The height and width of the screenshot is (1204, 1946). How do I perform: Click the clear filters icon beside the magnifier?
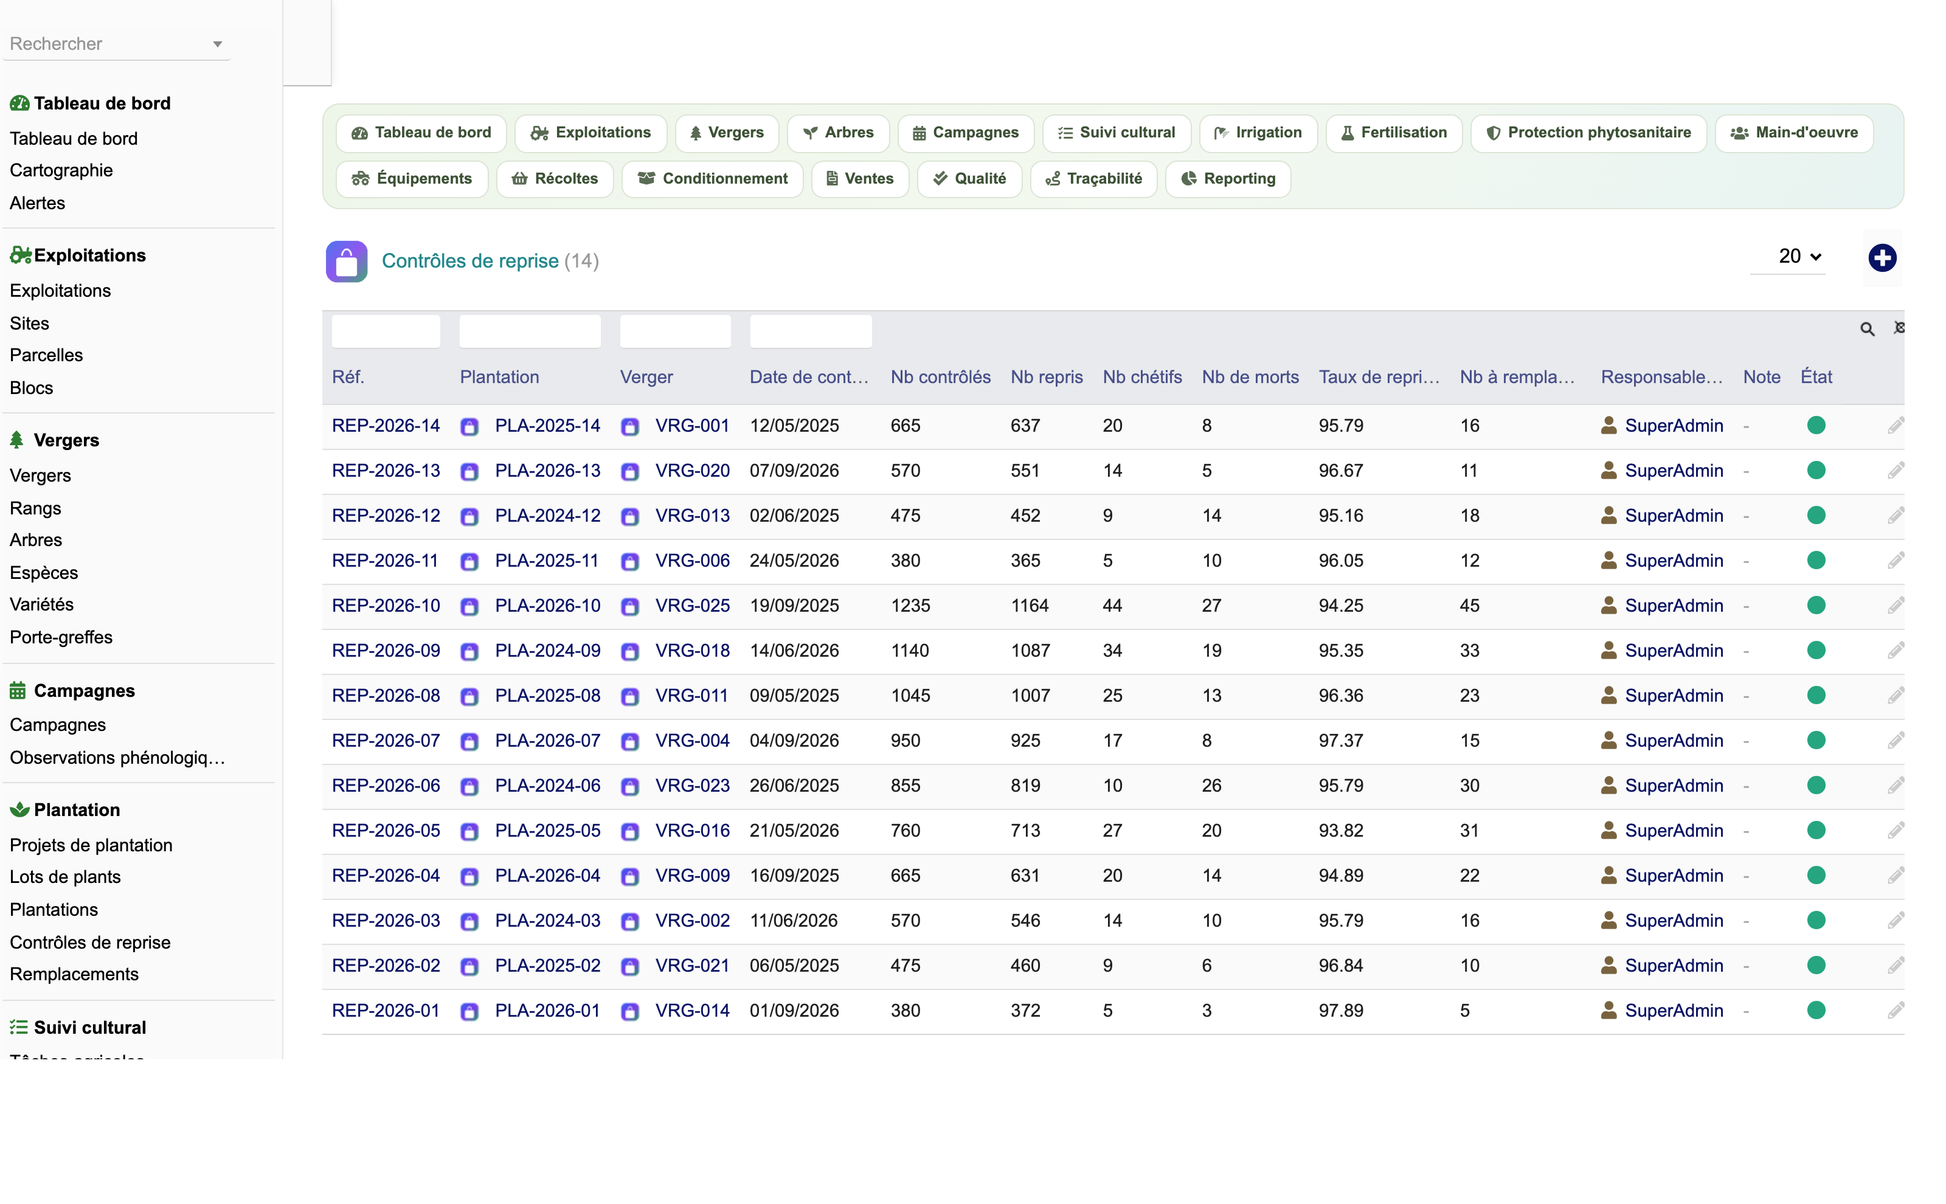[x=1899, y=328]
